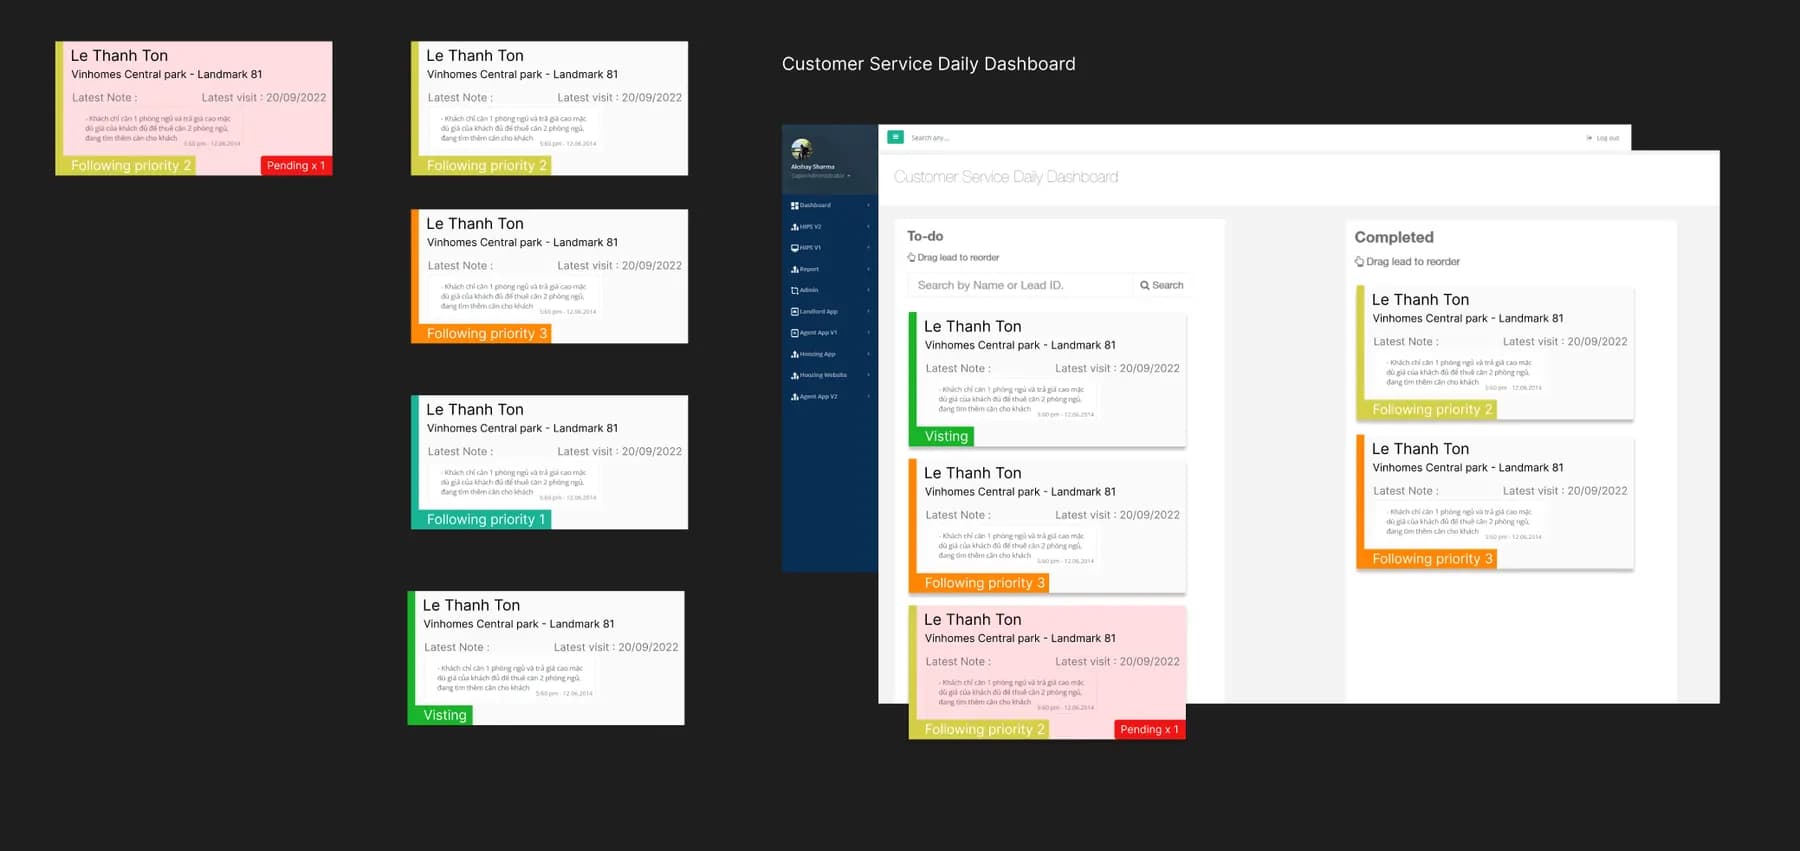This screenshot has width=1800, height=851.
Task: Click the Log out link text
Action: [1607, 138]
